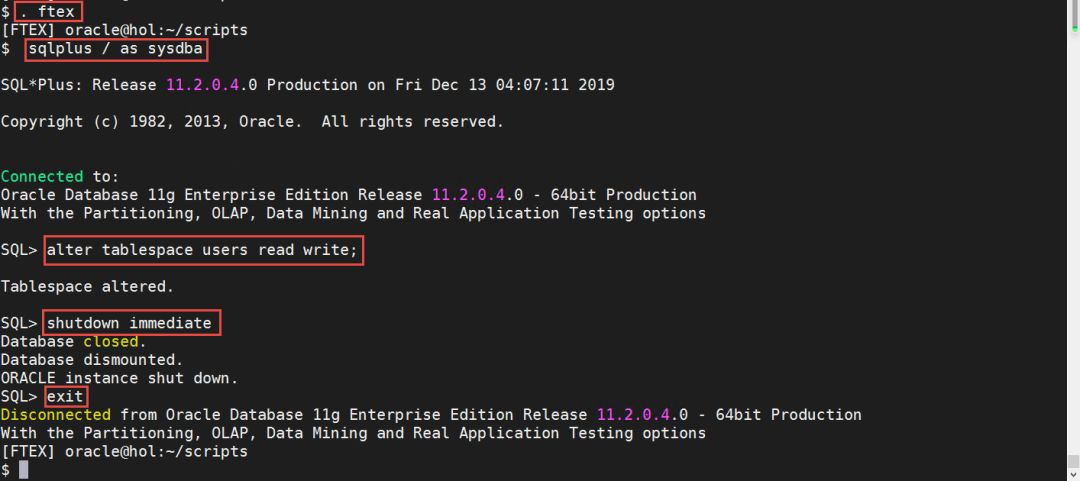1080x481 pixels.
Task: Click the 'ORACLE instance shut down.' line
Action: coord(120,378)
